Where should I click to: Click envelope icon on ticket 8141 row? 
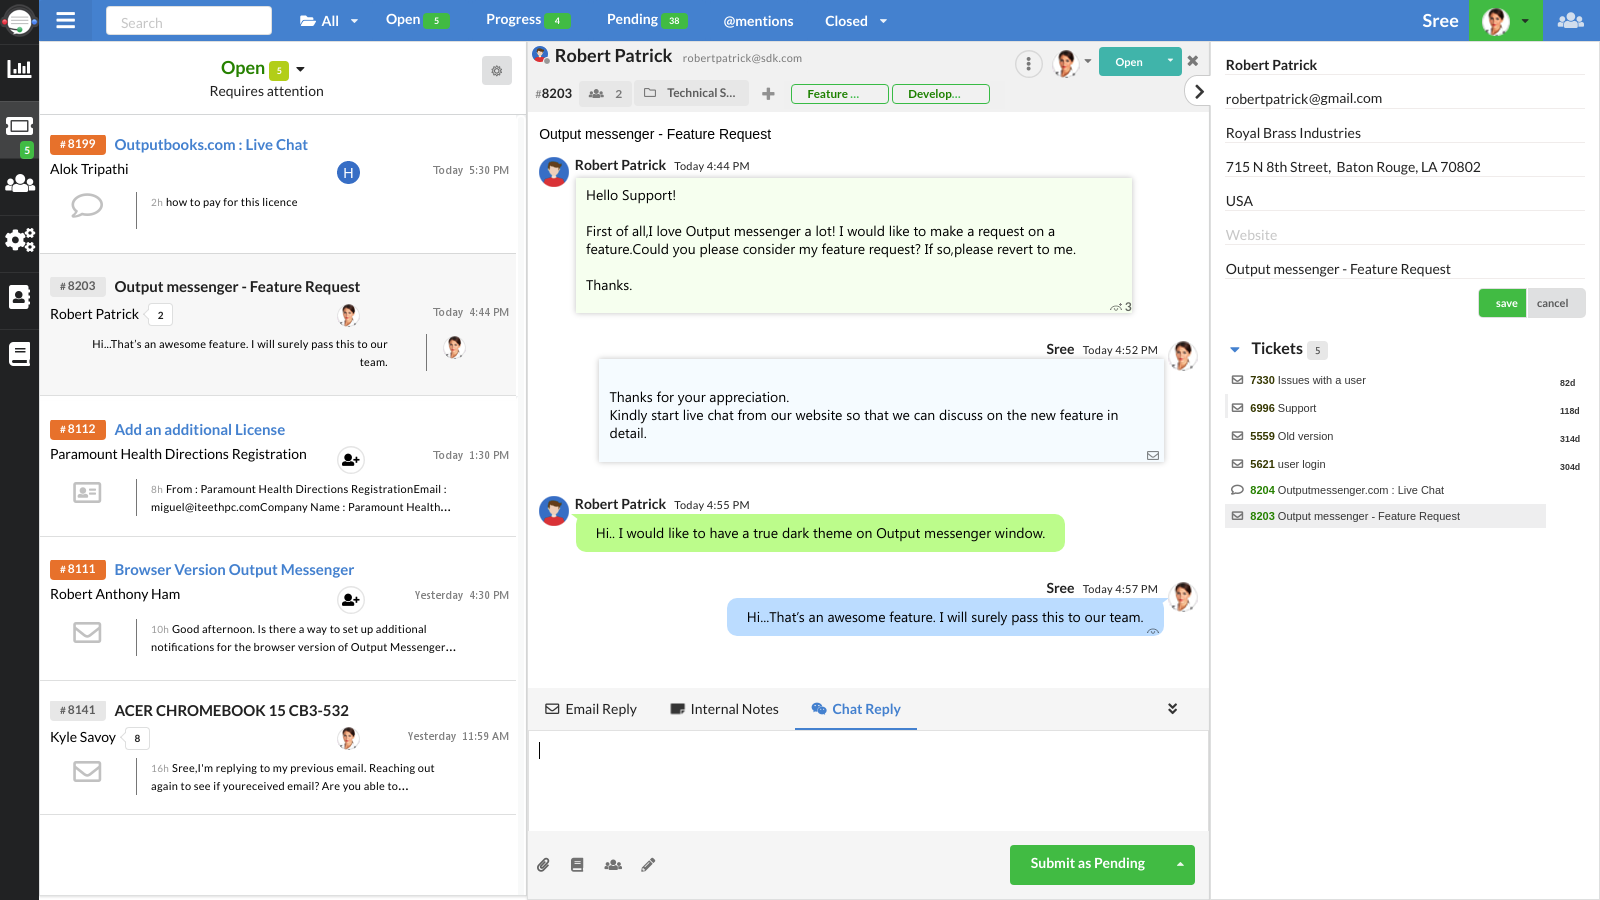(x=87, y=772)
